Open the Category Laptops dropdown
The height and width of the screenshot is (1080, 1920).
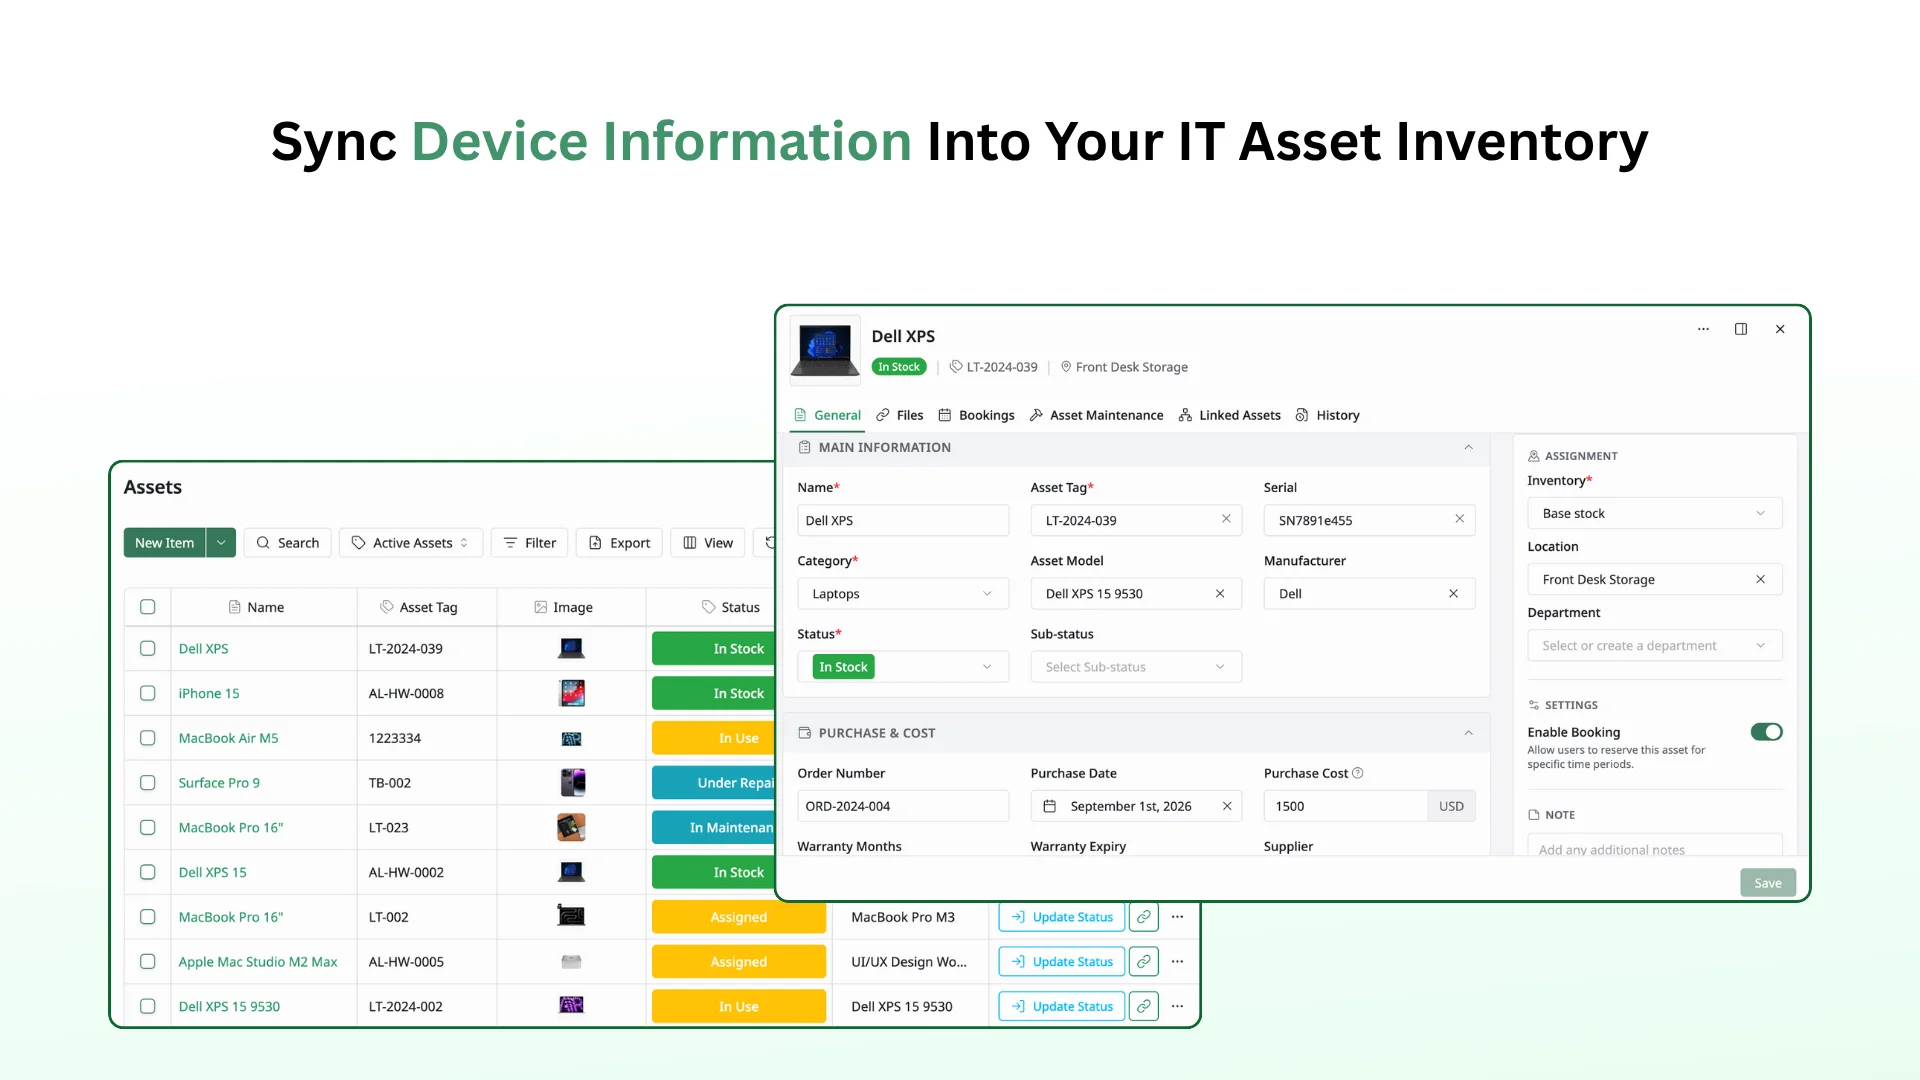pos(902,594)
